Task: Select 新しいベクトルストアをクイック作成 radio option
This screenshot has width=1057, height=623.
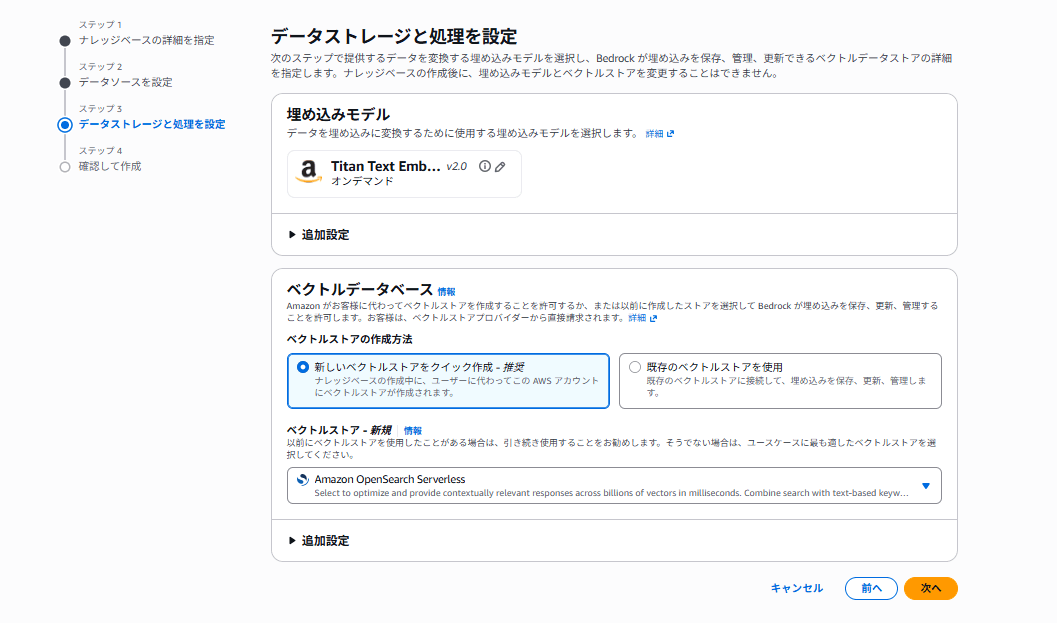Action: coord(303,367)
